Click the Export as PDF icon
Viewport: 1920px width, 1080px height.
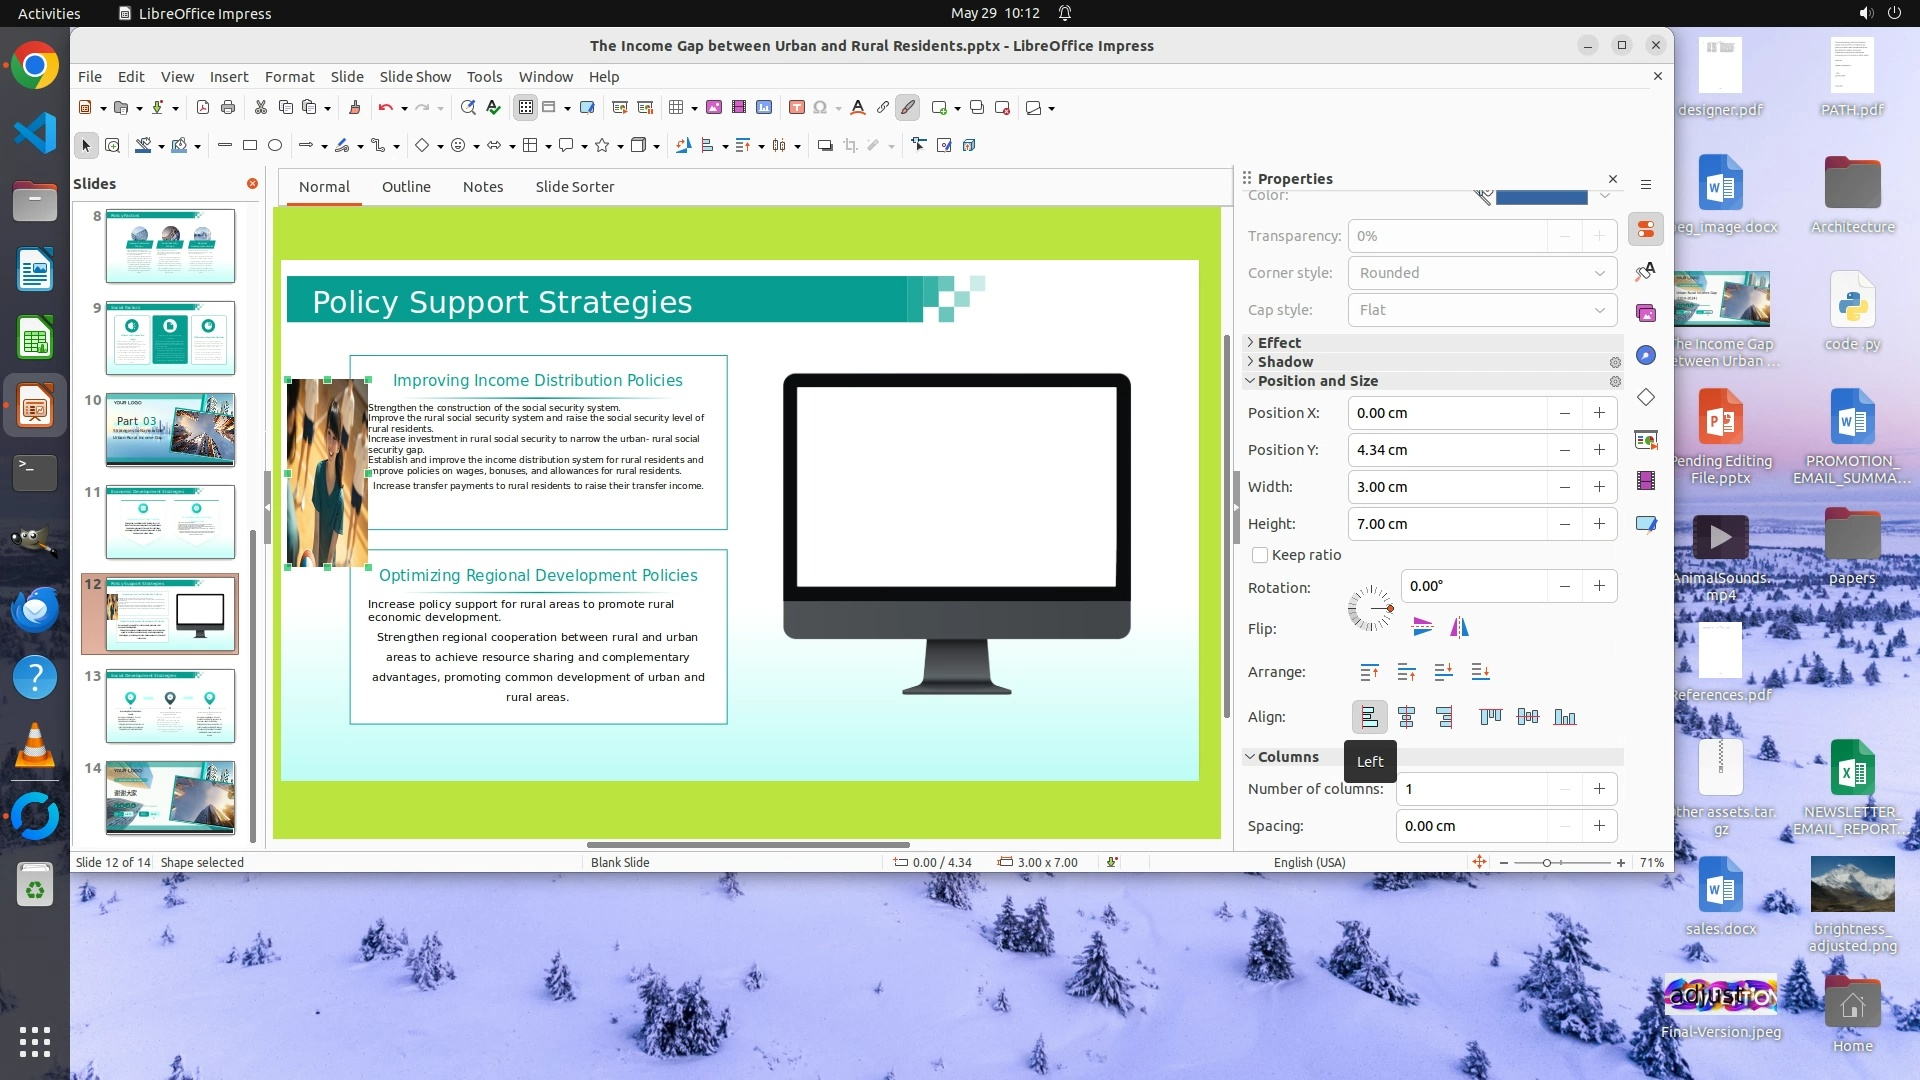coord(203,108)
